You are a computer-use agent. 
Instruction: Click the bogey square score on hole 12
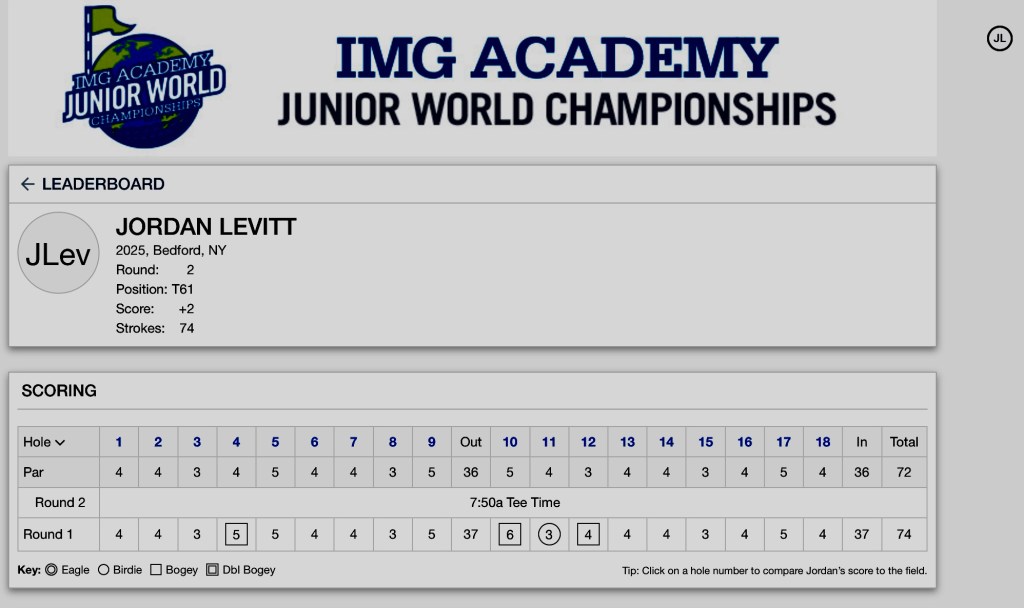tap(588, 534)
